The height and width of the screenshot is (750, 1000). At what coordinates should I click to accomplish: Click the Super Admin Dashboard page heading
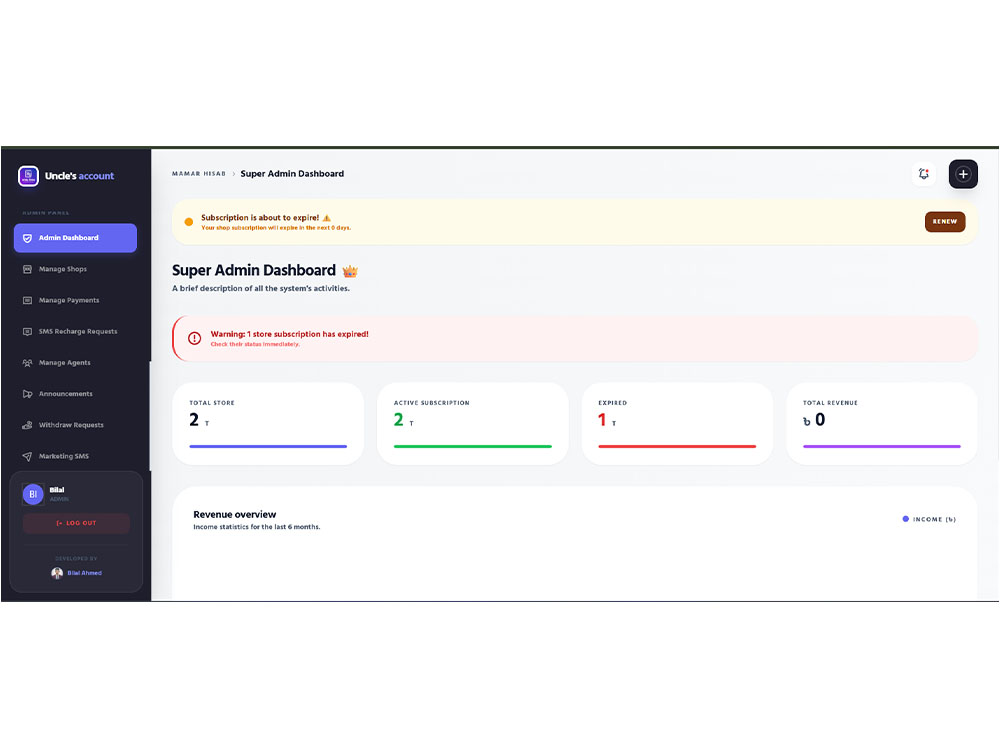[x=254, y=270]
